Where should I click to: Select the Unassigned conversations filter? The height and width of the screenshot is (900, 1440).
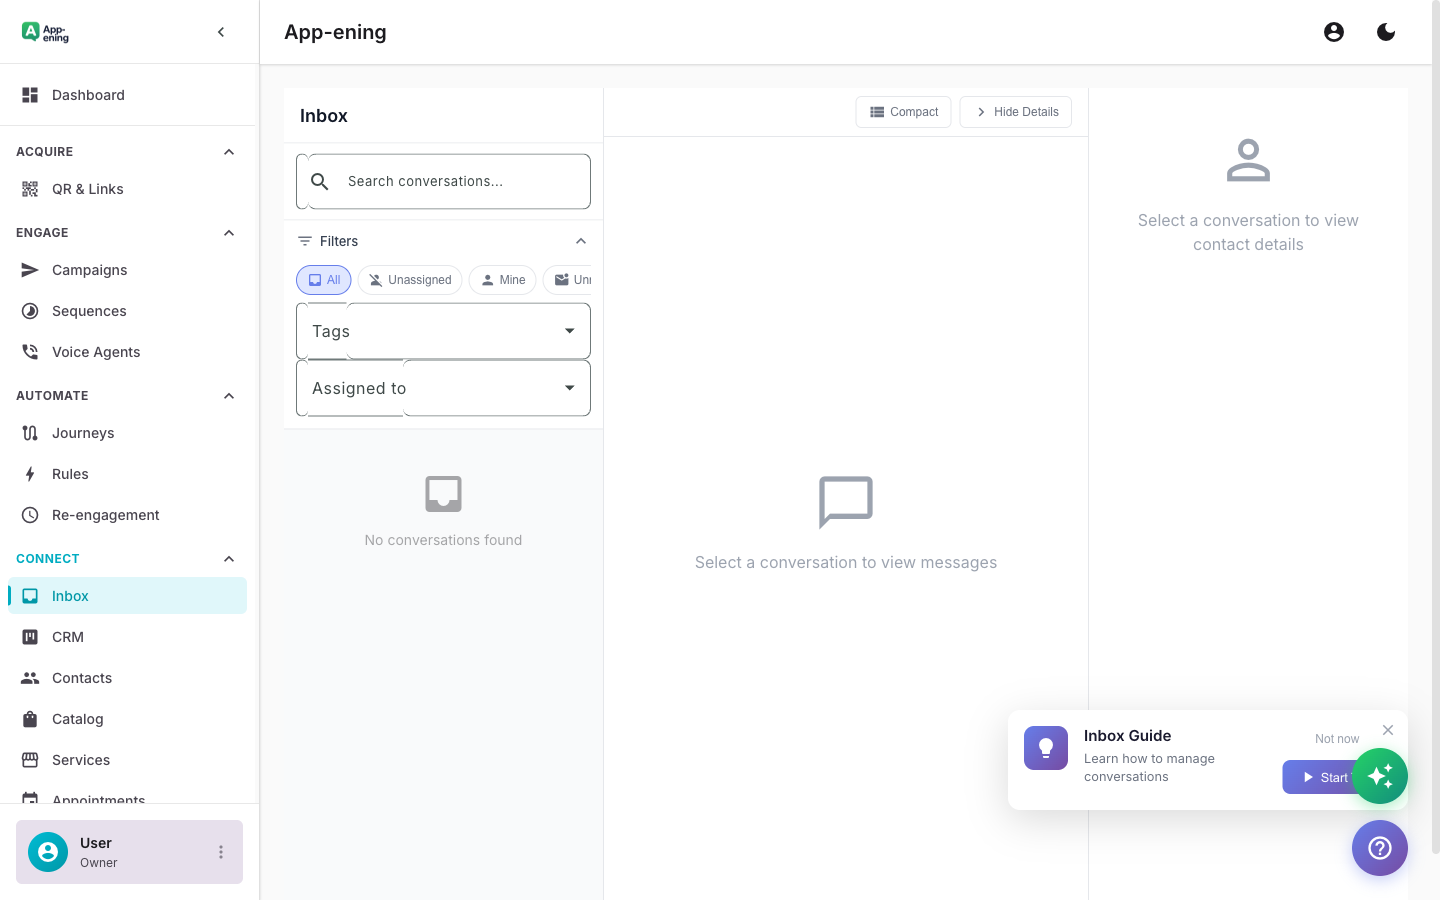[x=410, y=280]
